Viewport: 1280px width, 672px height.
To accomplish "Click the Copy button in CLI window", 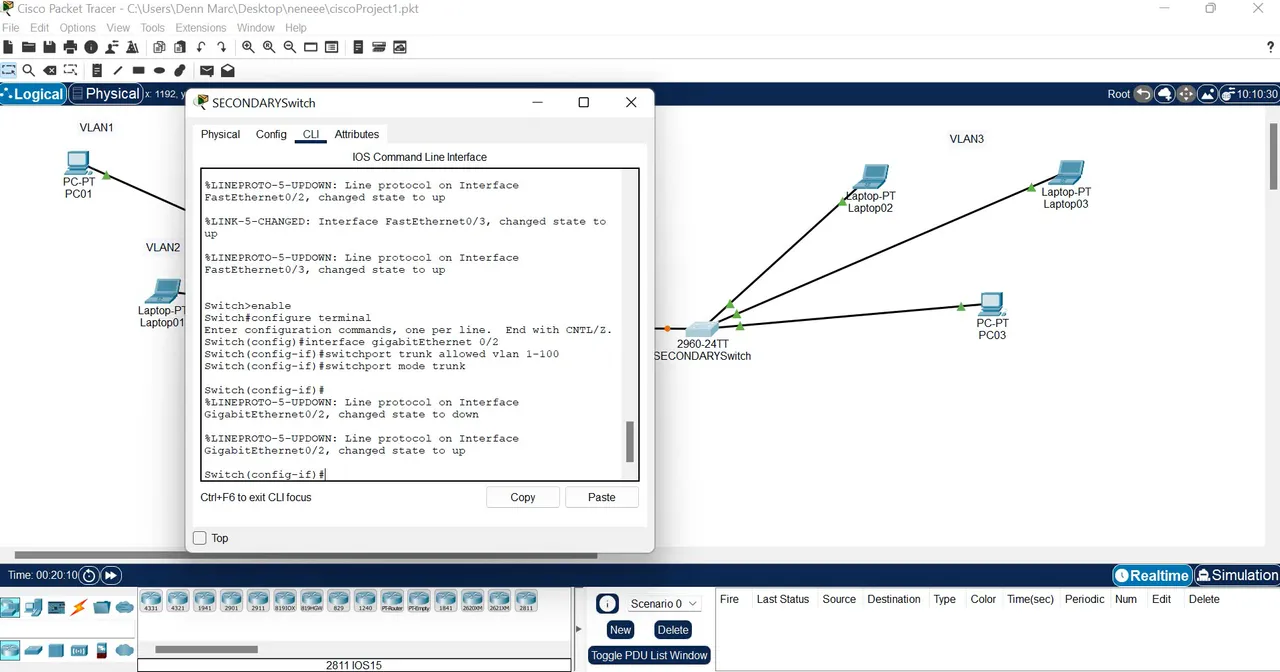I will 523,497.
